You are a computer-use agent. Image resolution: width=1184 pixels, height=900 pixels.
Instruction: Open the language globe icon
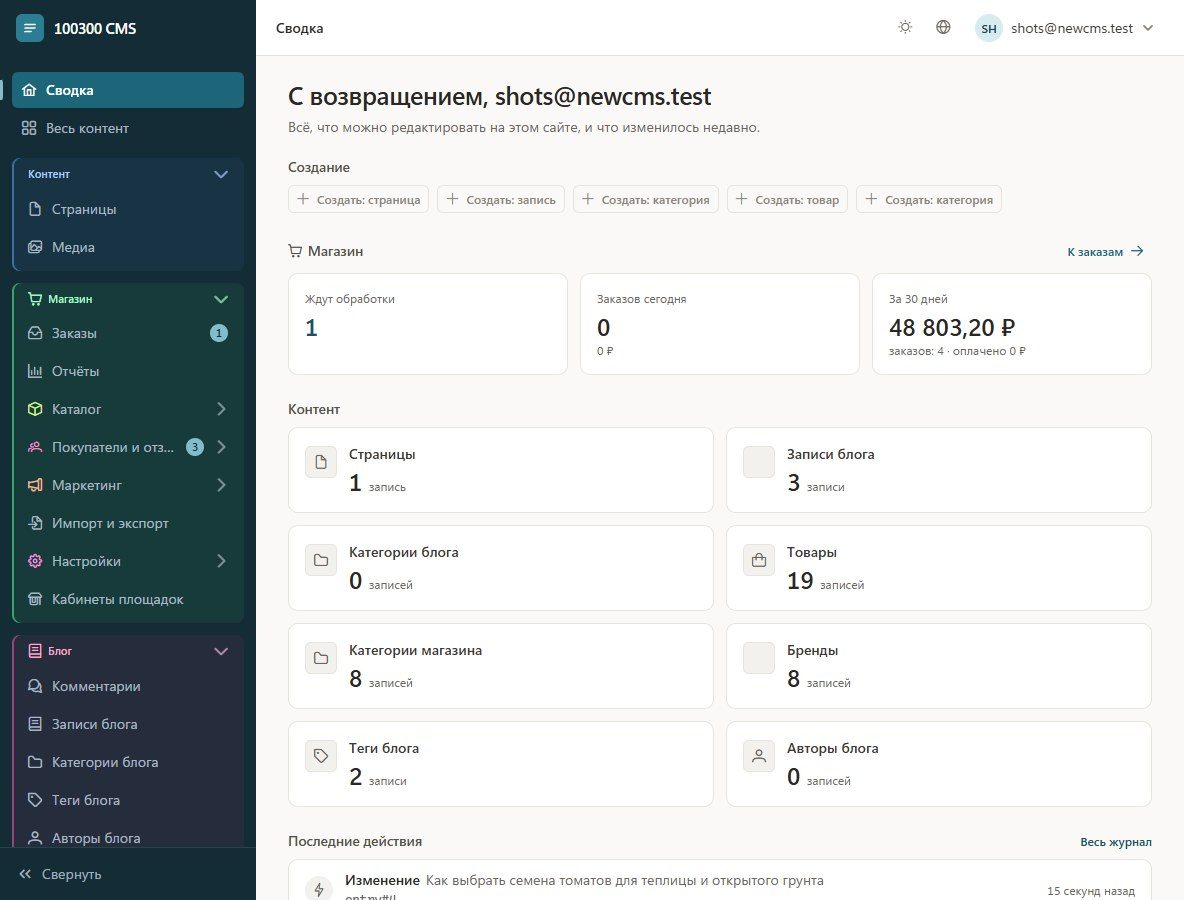click(x=943, y=27)
